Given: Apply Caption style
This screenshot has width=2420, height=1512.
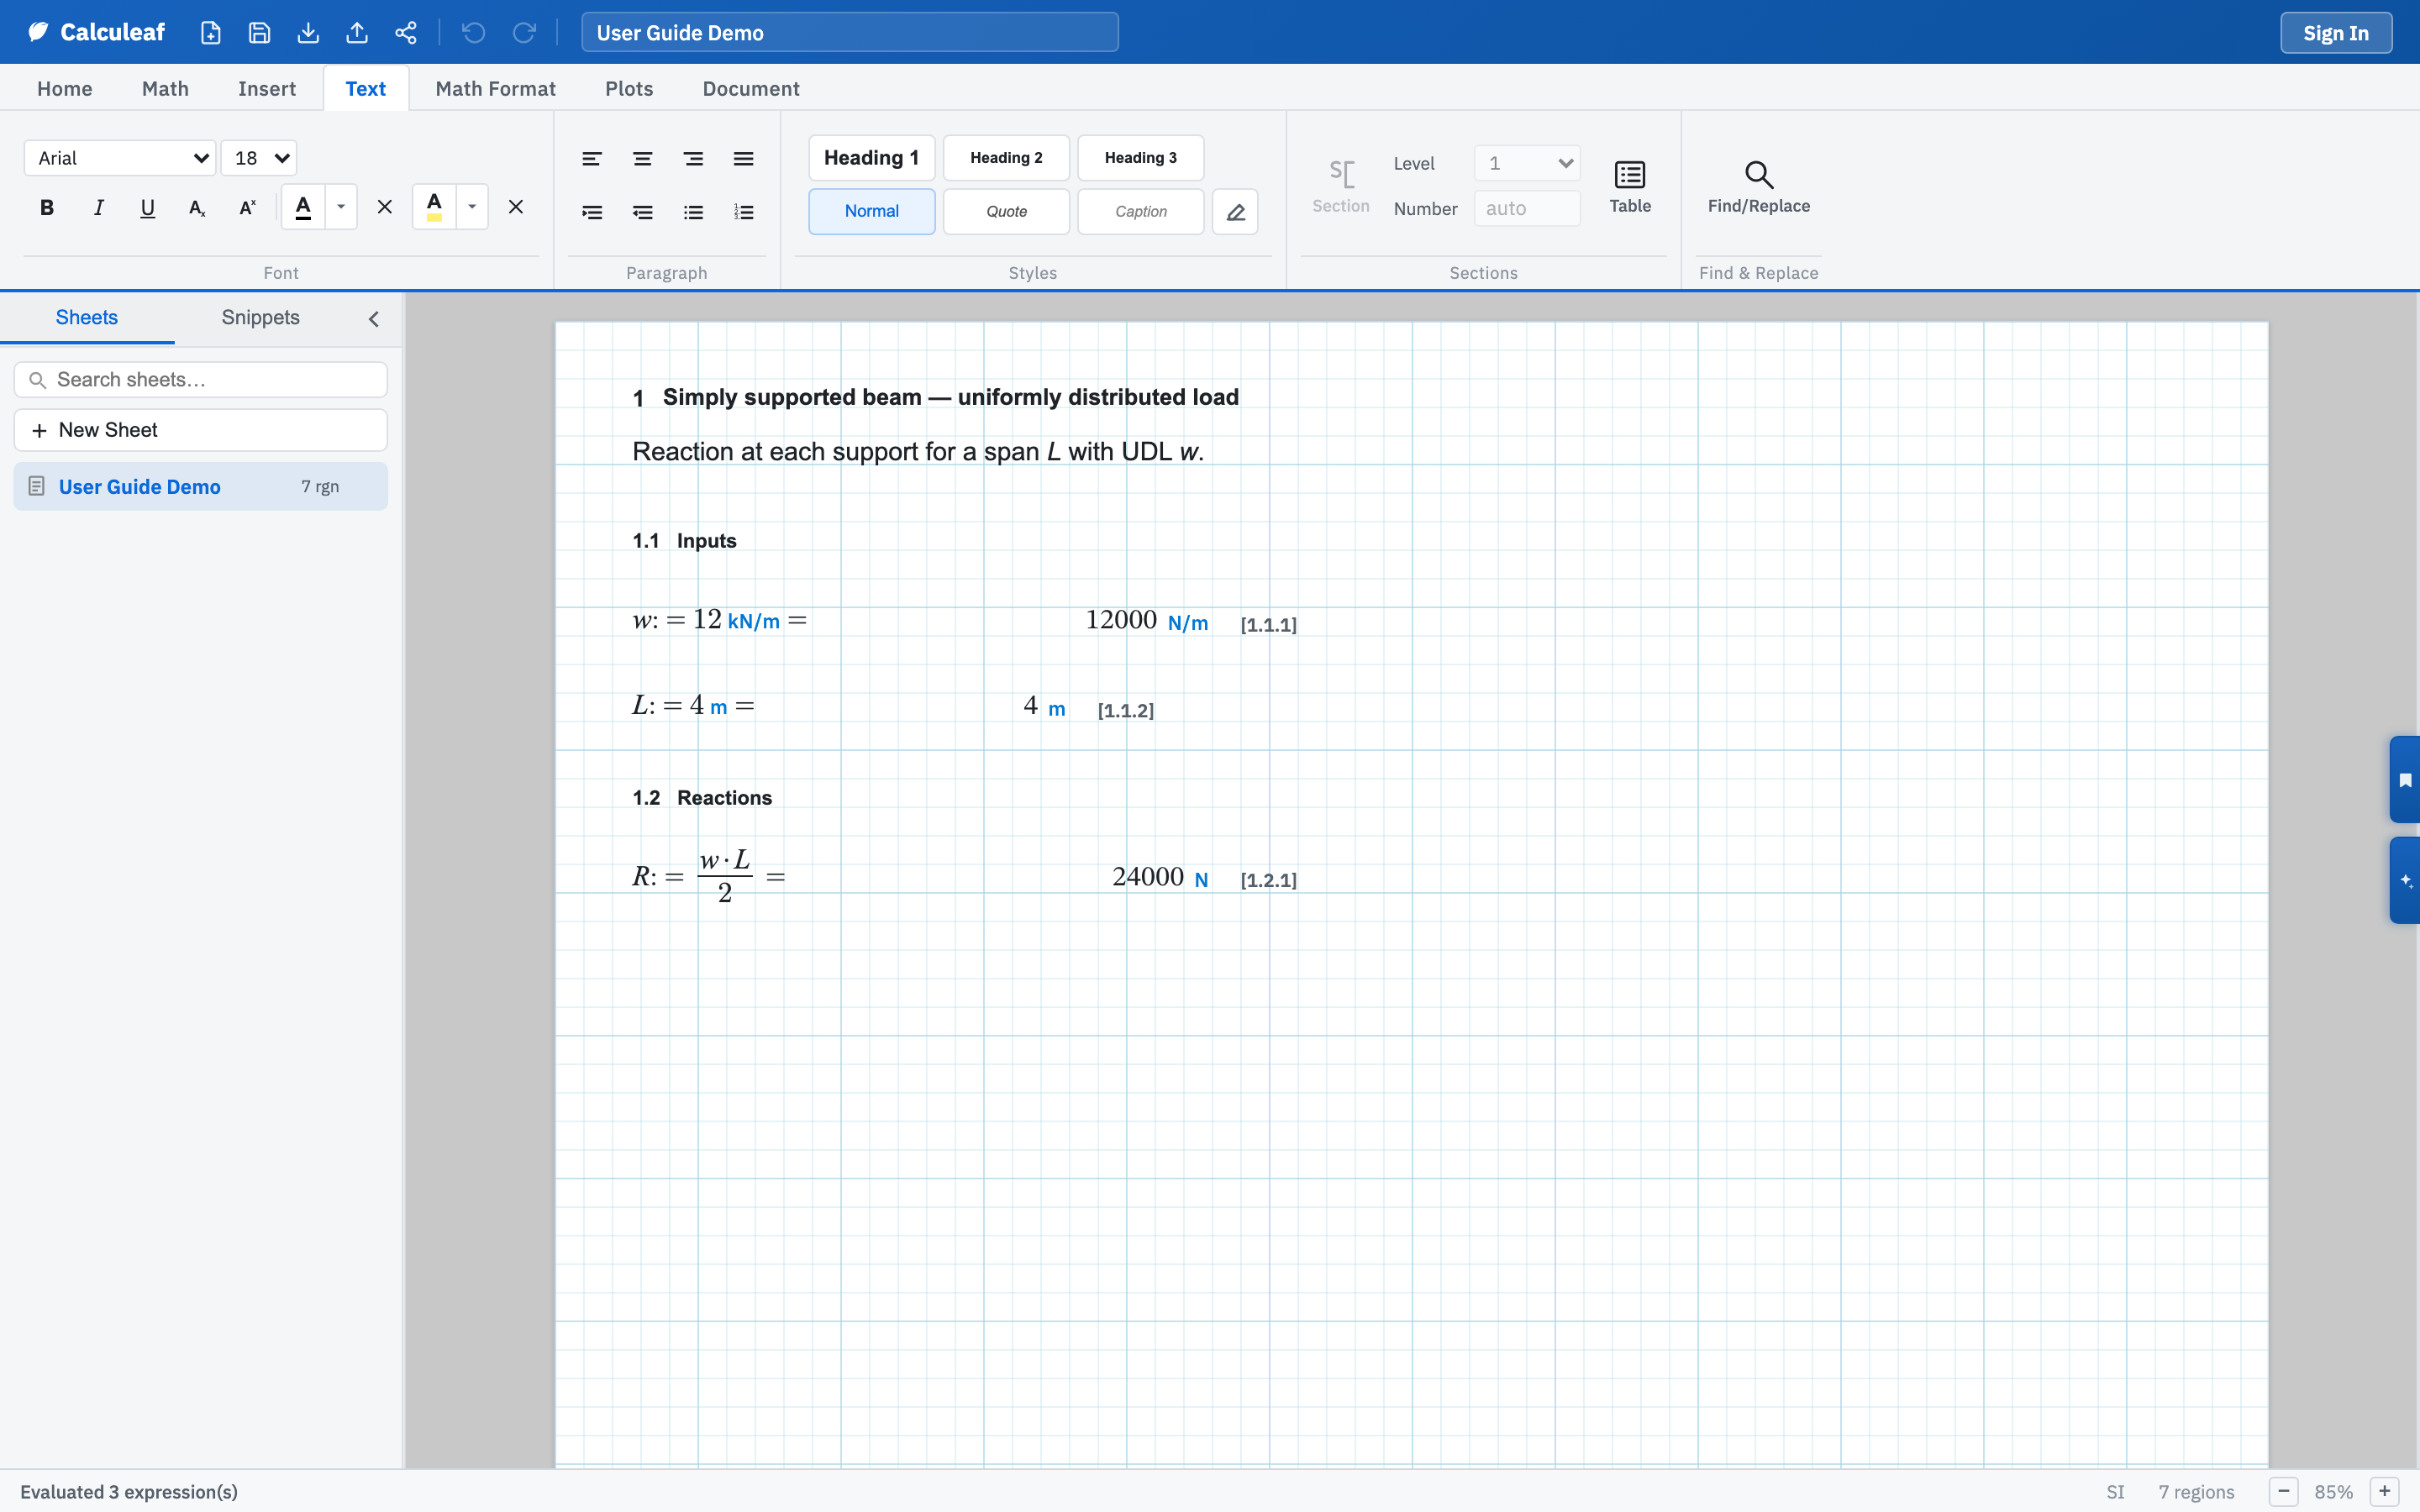Looking at the screenshot, I should pyautogui.click(x=1141, y=211).
